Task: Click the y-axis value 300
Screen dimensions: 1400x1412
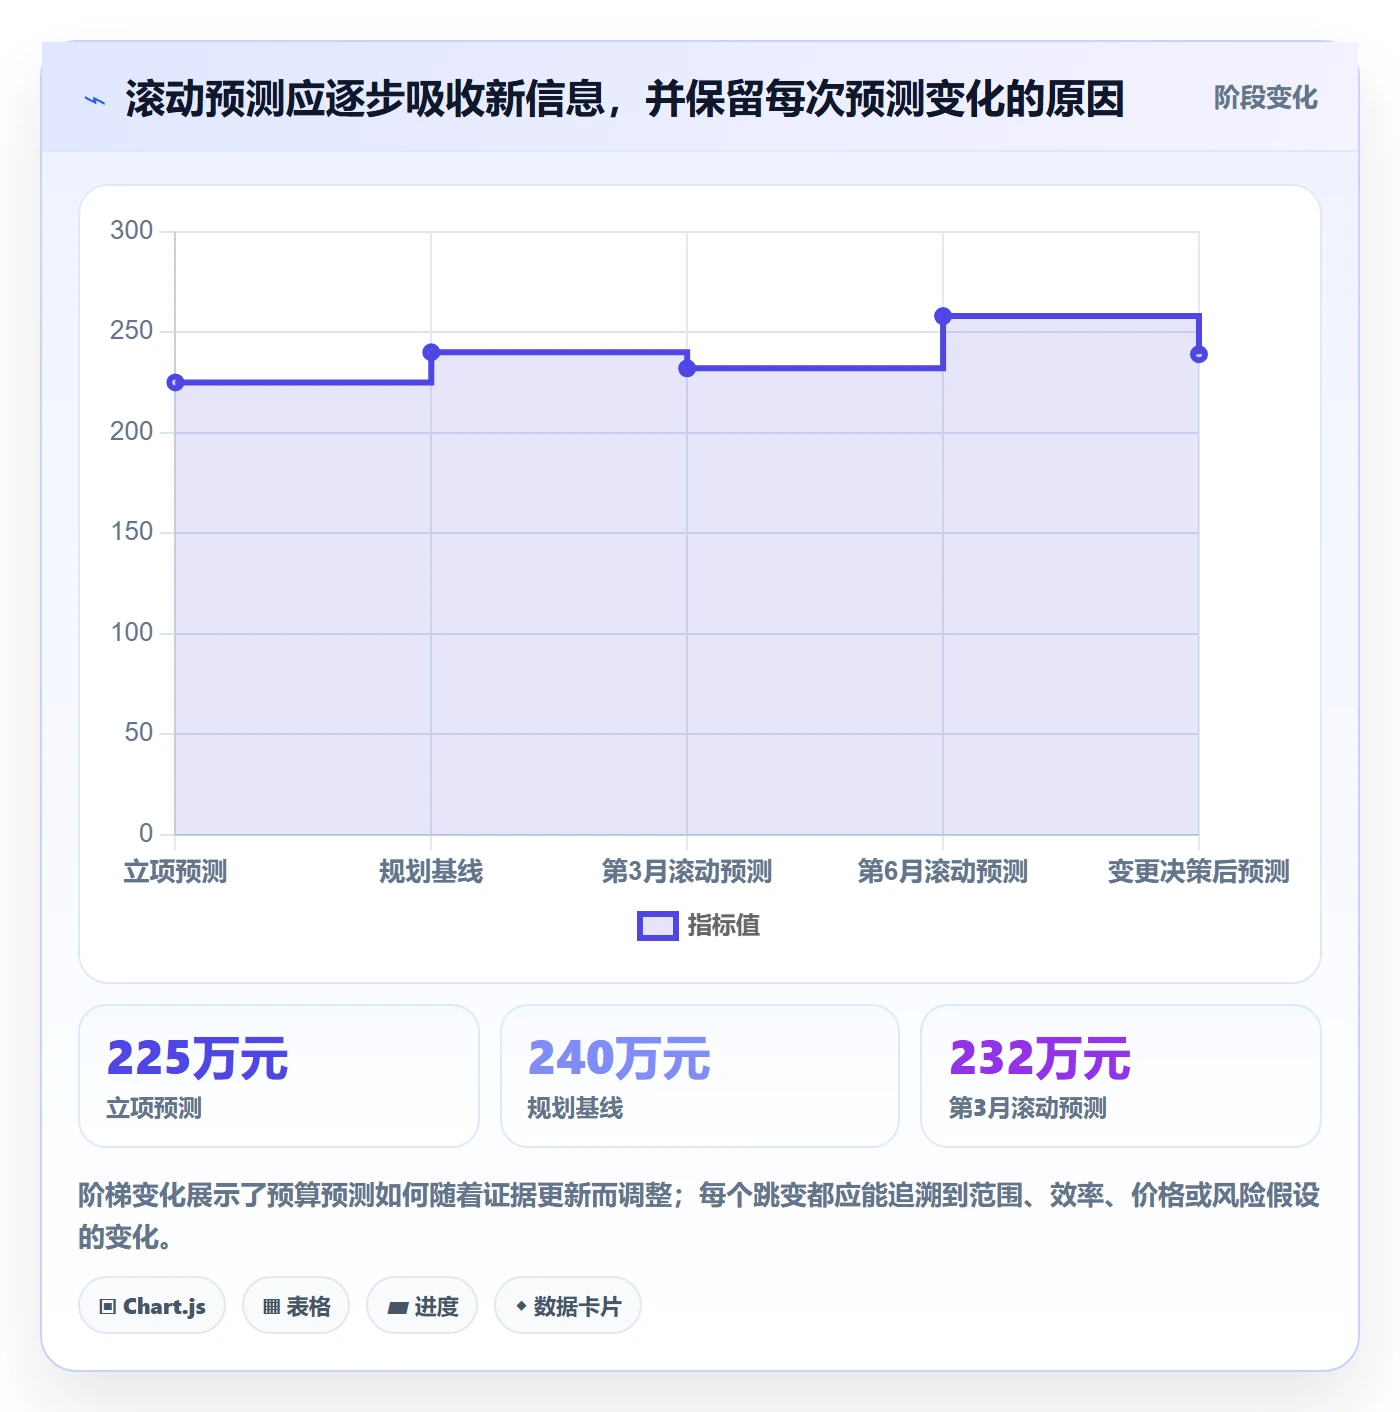Action: (x=132, y=231)
